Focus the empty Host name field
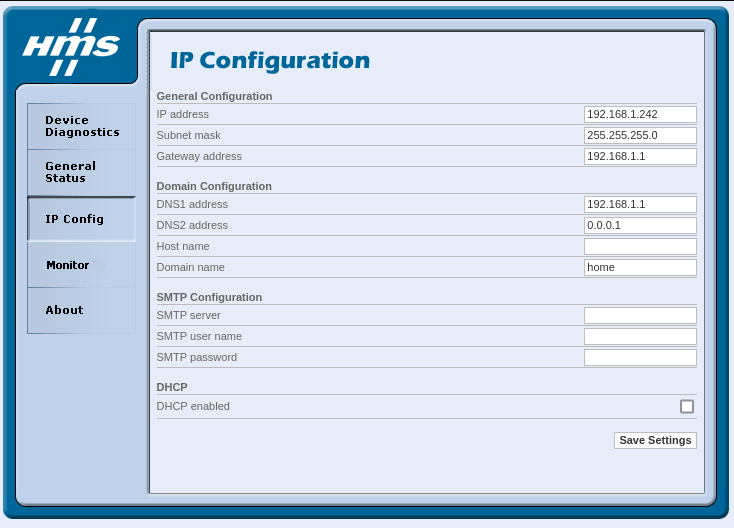The height and width of the screenshot is (528, 734). (640, 246)
